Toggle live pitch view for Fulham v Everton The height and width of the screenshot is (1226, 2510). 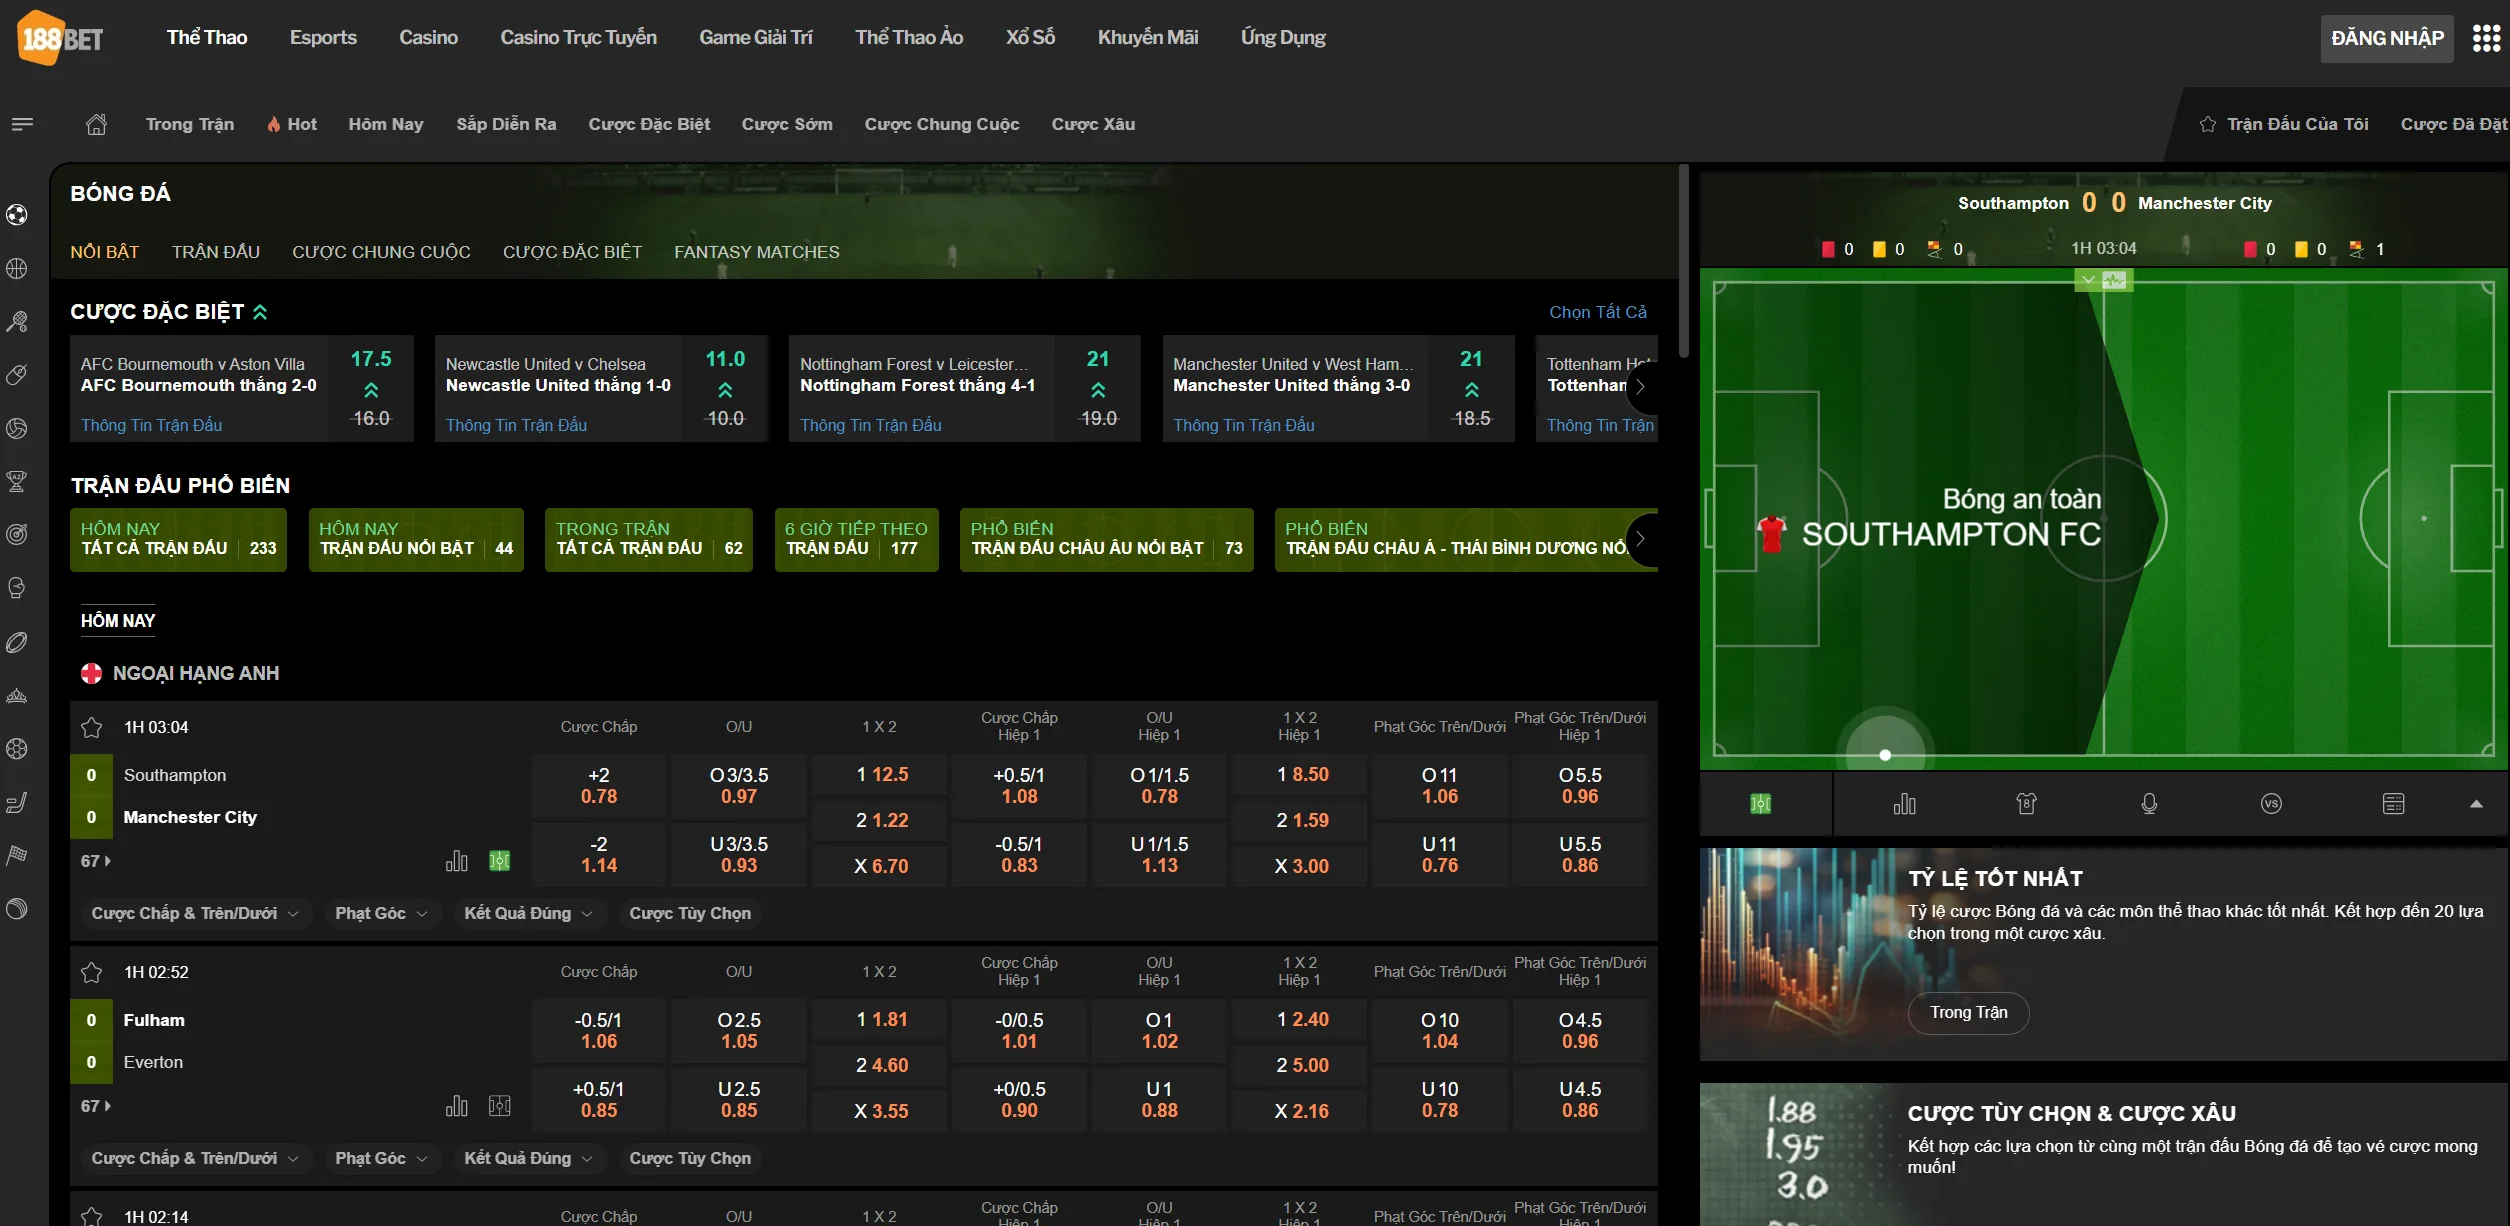click(x=500, y=1105)
